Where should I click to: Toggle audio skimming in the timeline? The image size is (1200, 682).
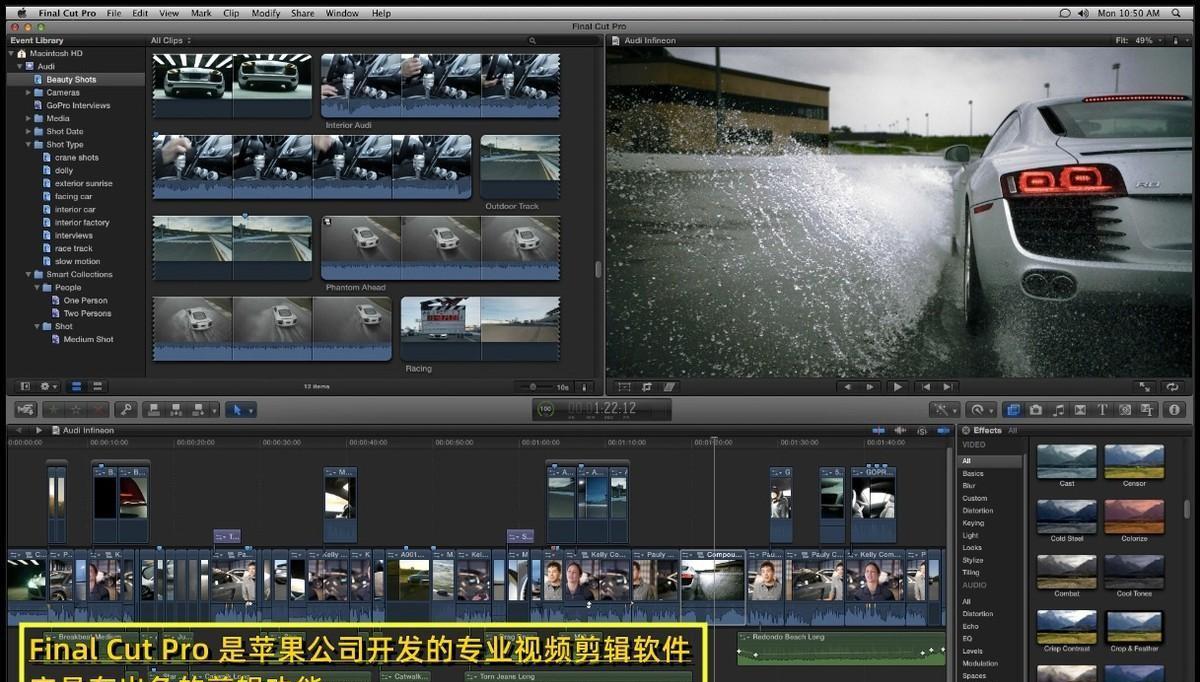point(898,430)
